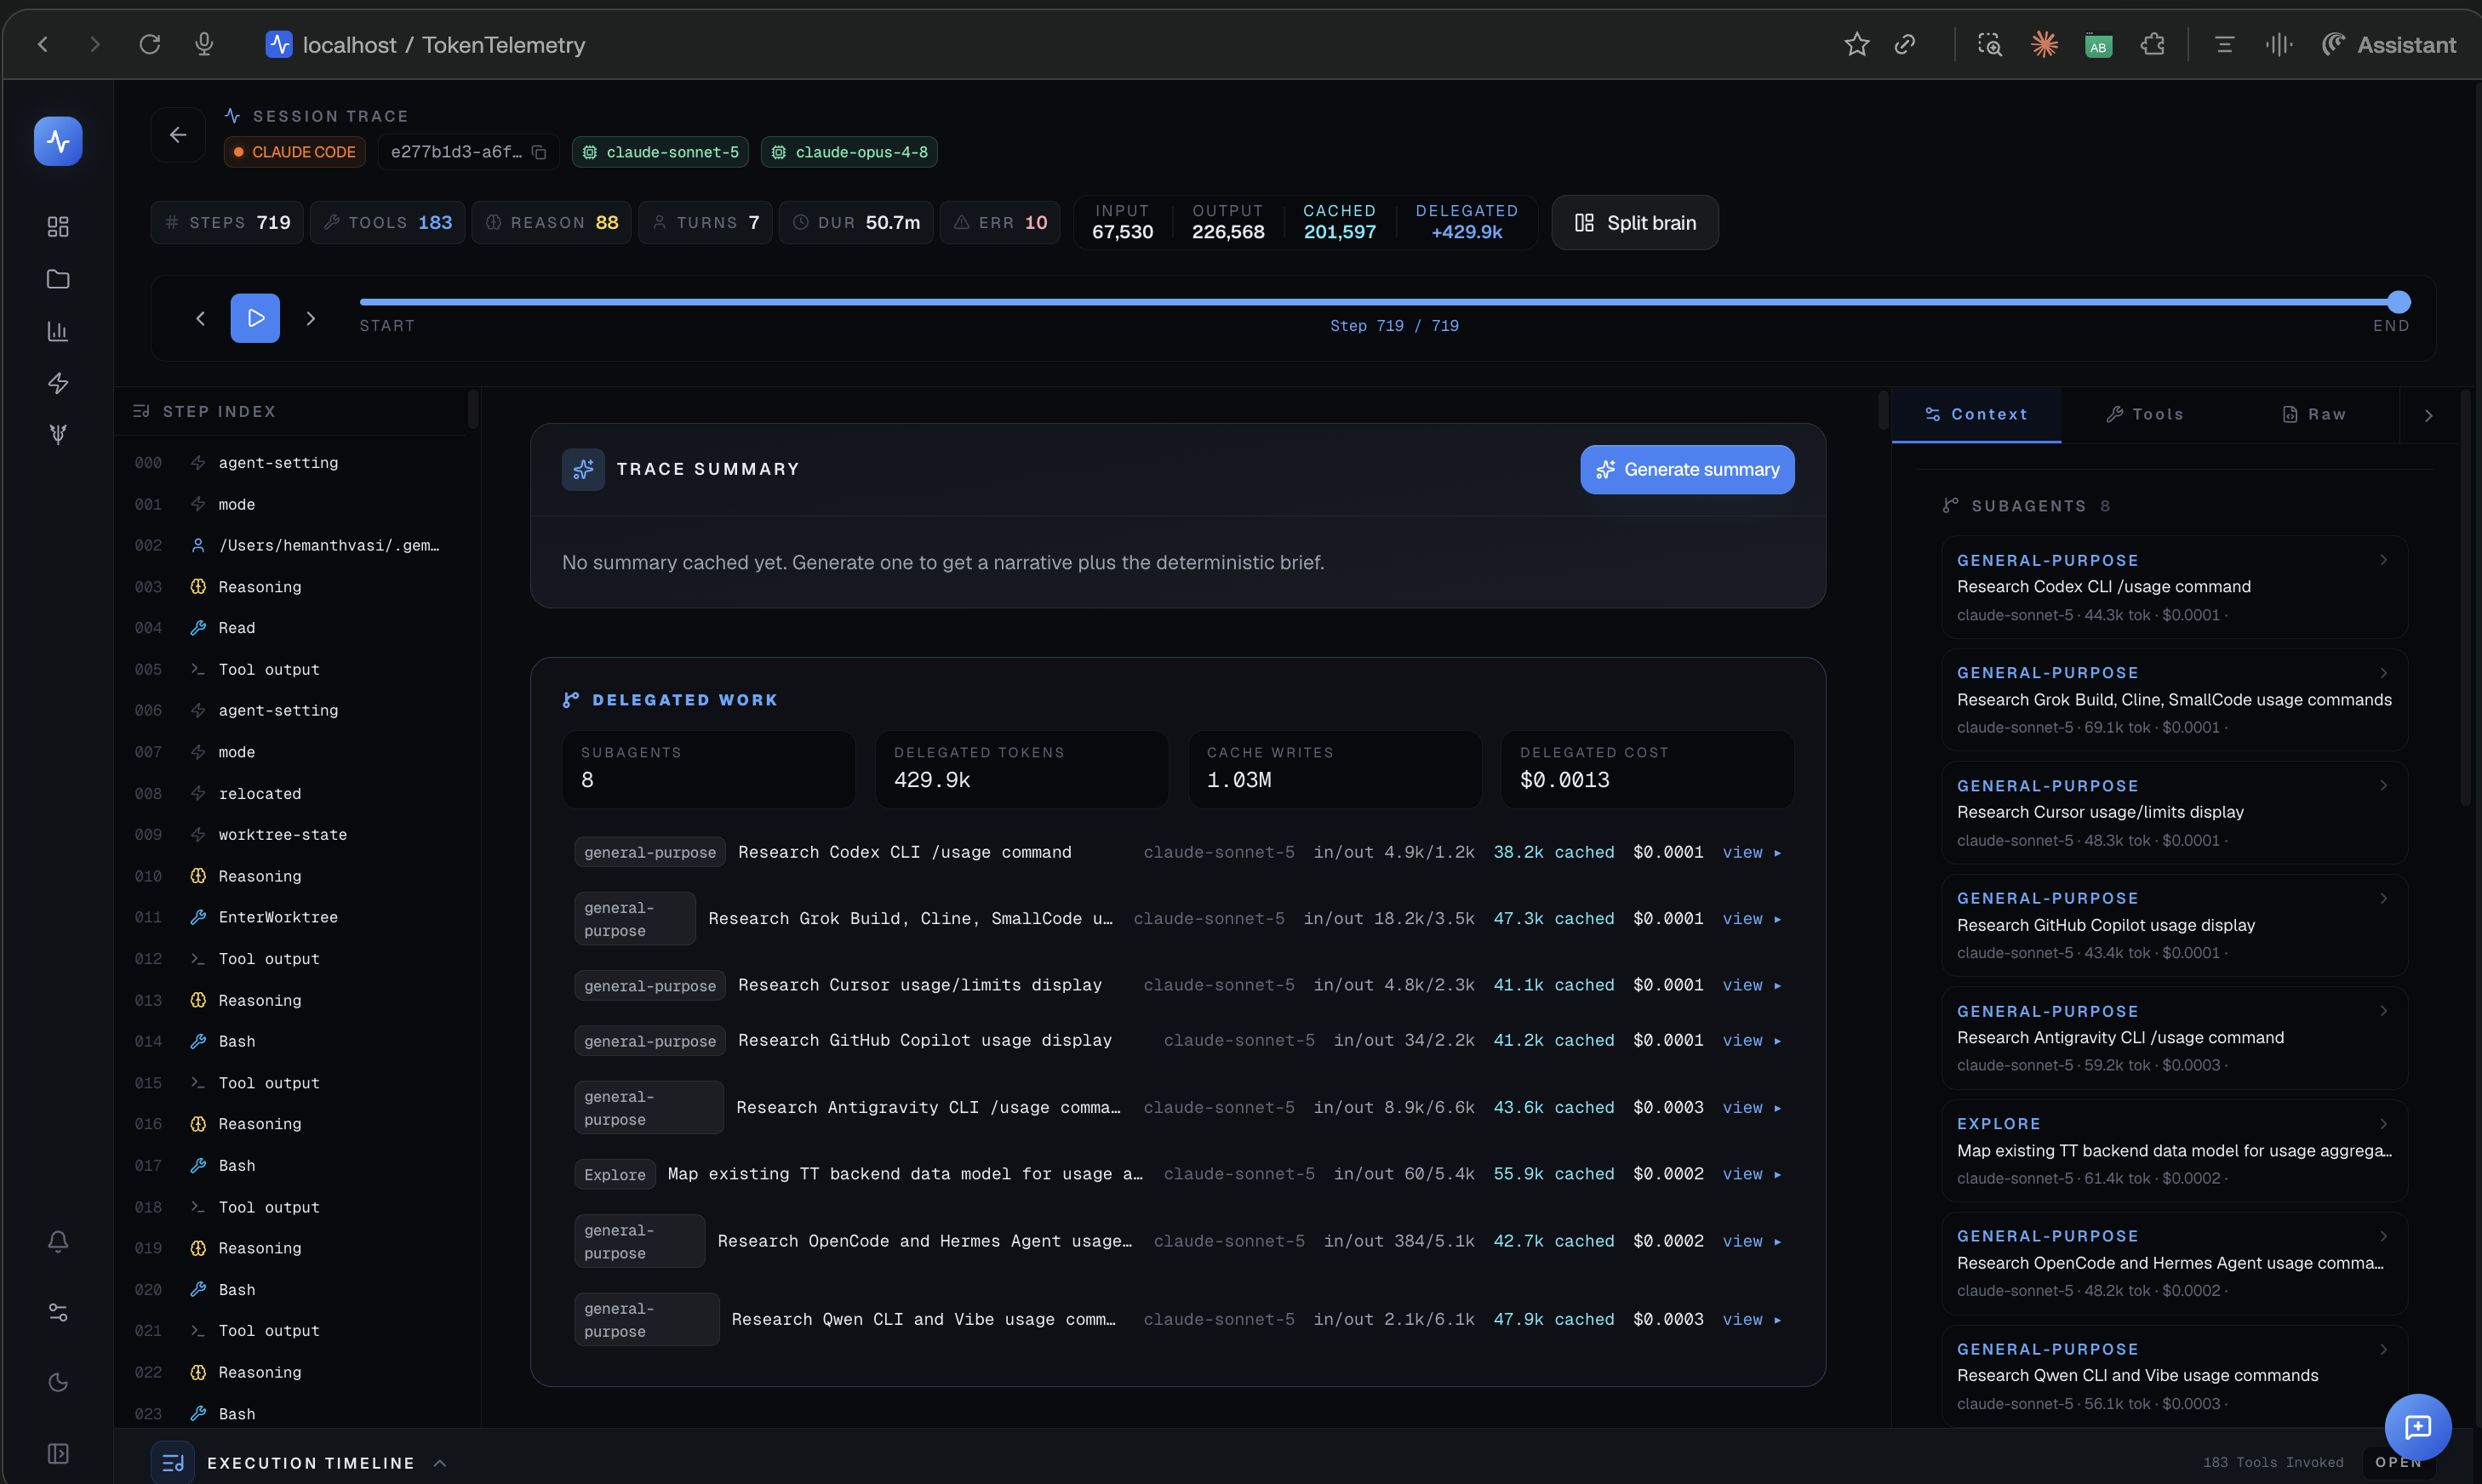Step to previous trace step

pos(200,318)
